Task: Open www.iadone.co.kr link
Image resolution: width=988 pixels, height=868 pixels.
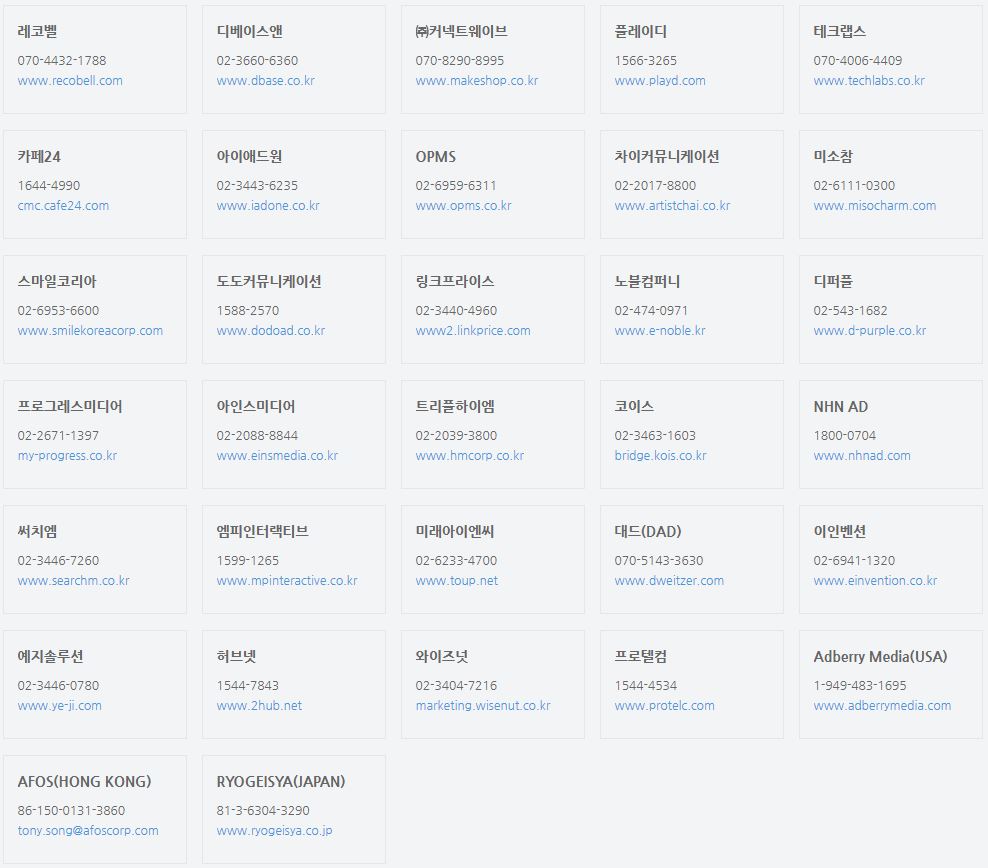Action: click(268, 205)
